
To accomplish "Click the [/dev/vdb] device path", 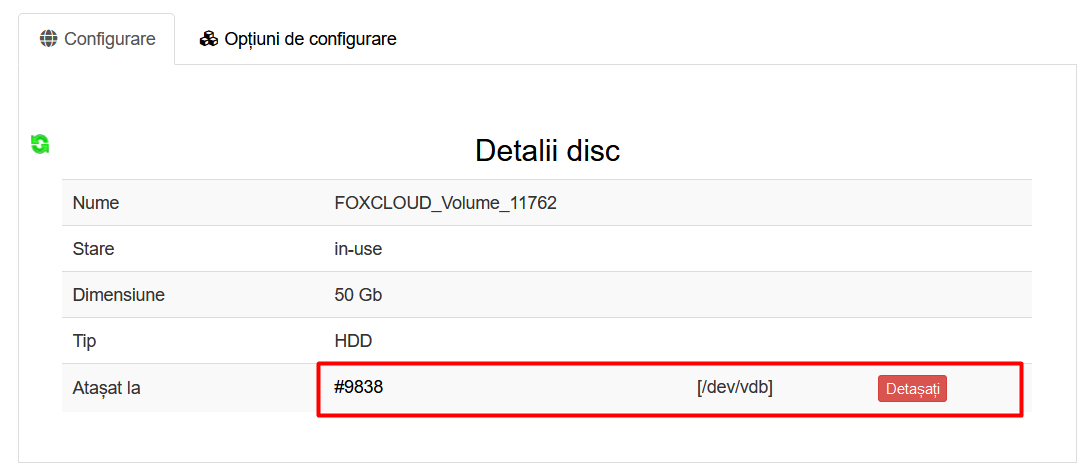I will click(734, 387).
